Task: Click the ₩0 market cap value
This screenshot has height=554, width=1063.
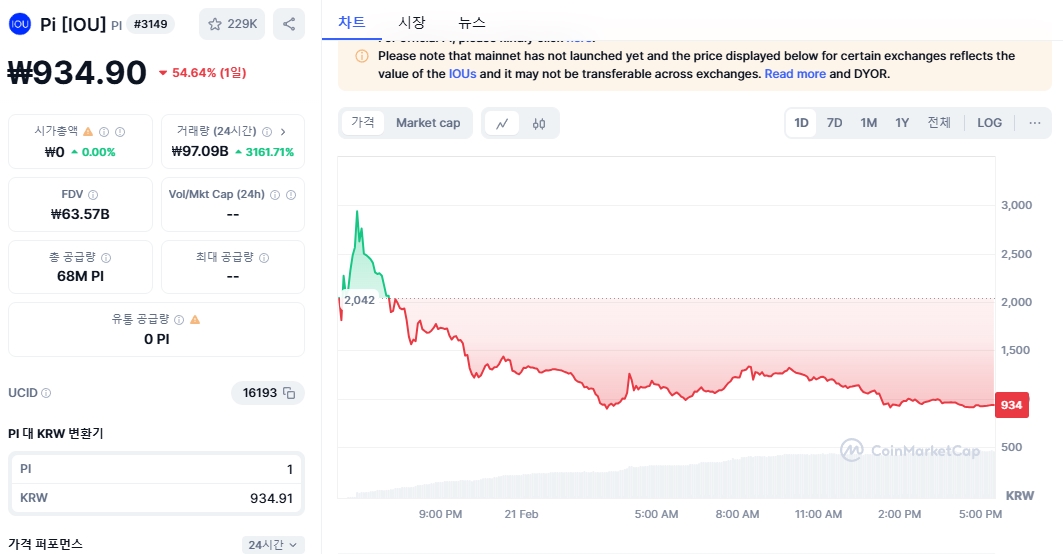Action: 54,152
